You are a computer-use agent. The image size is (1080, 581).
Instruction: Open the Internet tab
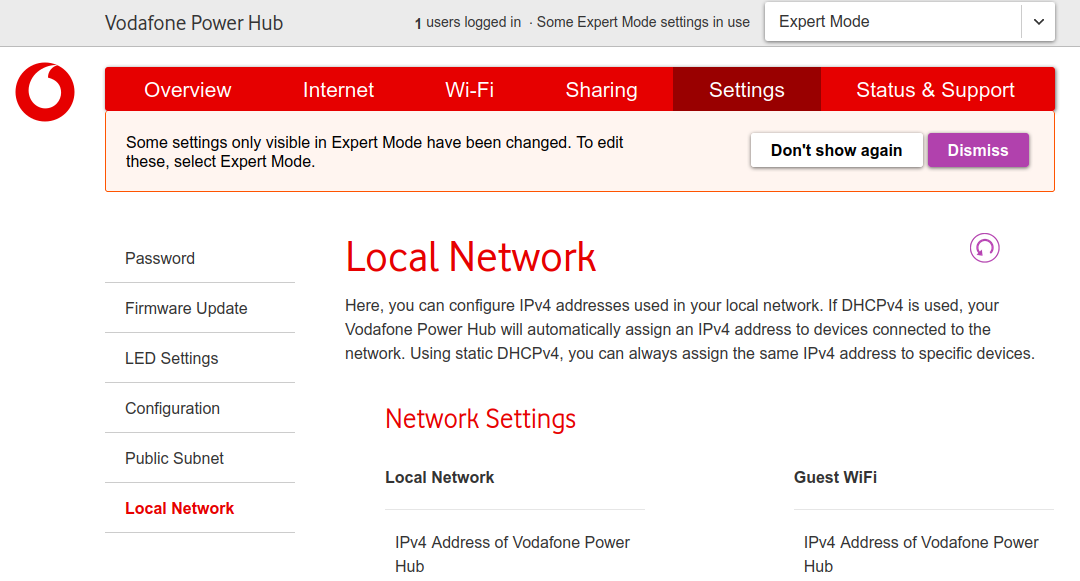(338, 89)
